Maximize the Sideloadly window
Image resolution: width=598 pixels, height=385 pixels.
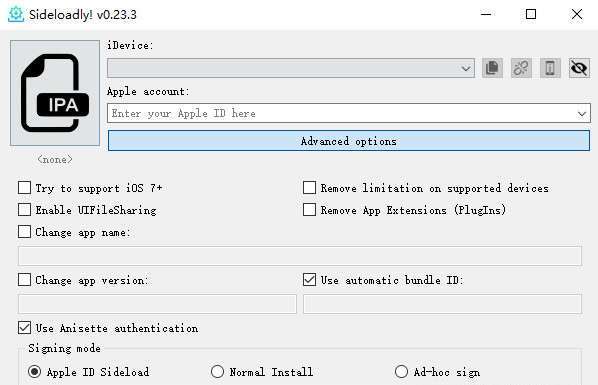pyautogui.click(x=531, y=14)
